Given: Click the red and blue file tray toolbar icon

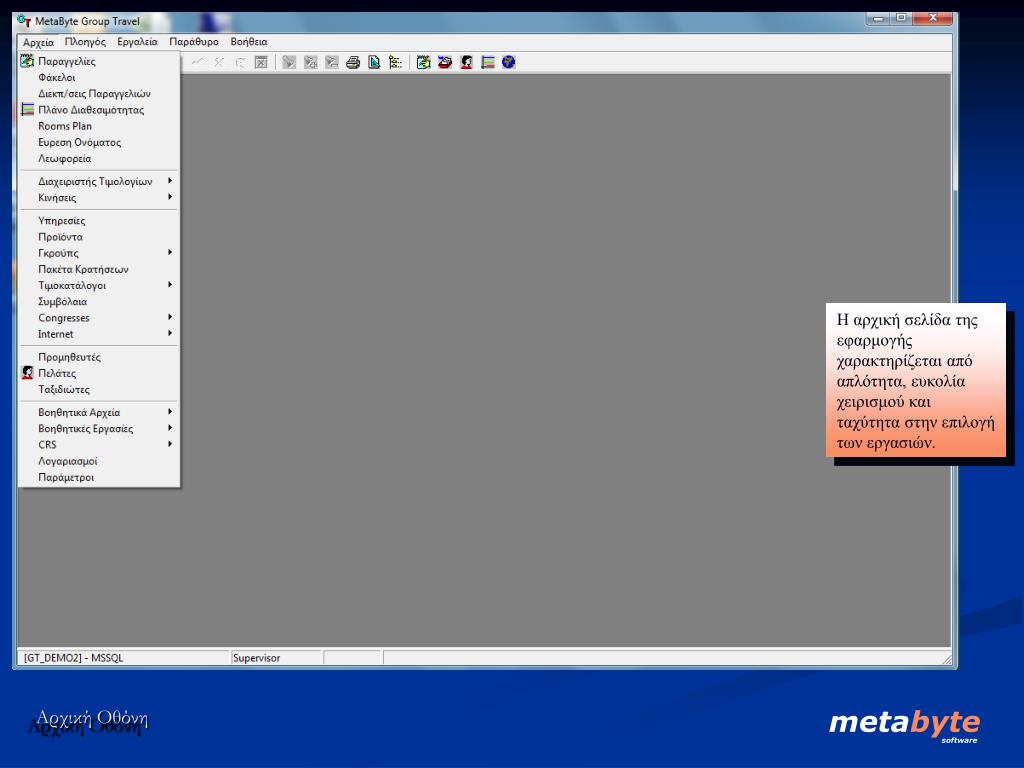Looking at the screenshot, I should 445,63.
